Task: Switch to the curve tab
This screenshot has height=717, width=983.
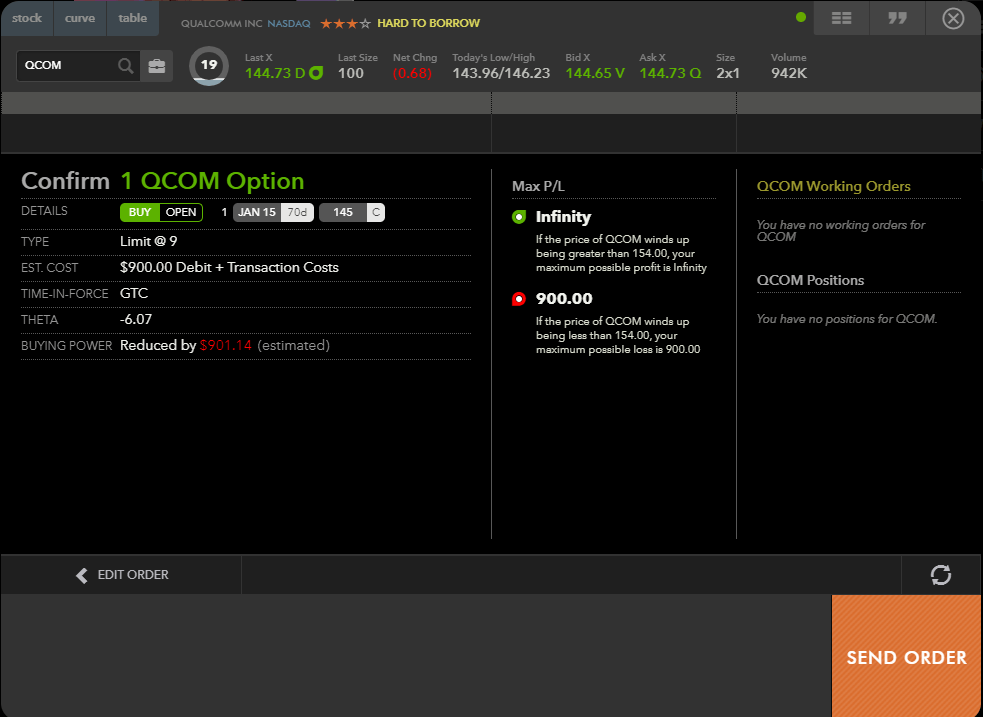Action: pyautogui.click(x=80, y=18)
